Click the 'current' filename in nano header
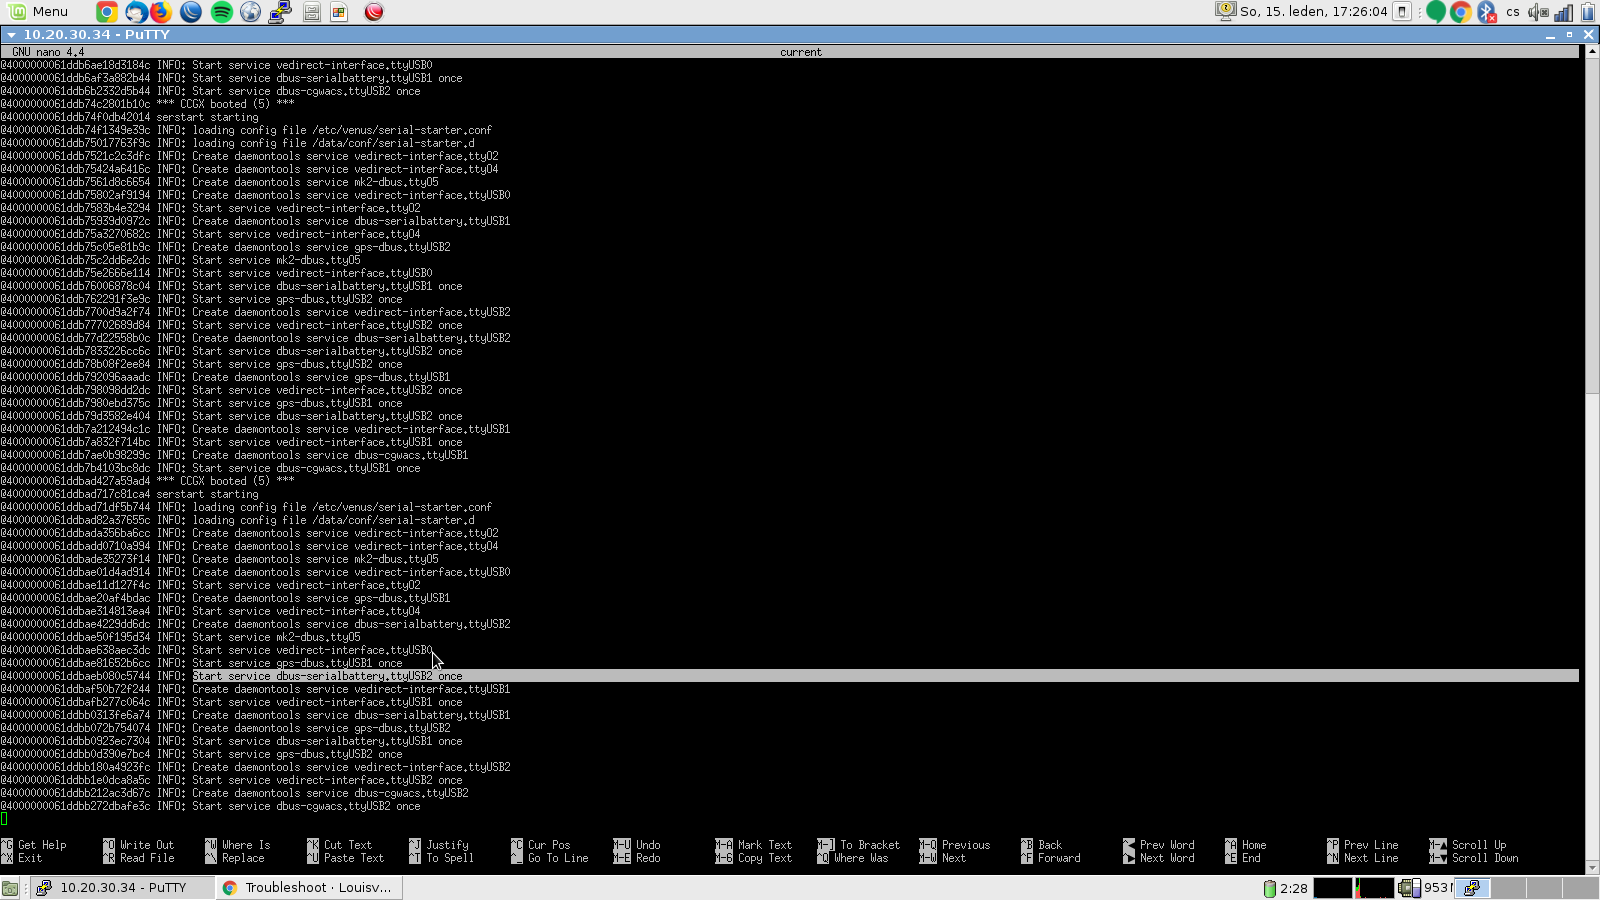This screenshot has height=900, width=1600. point(801,52)
